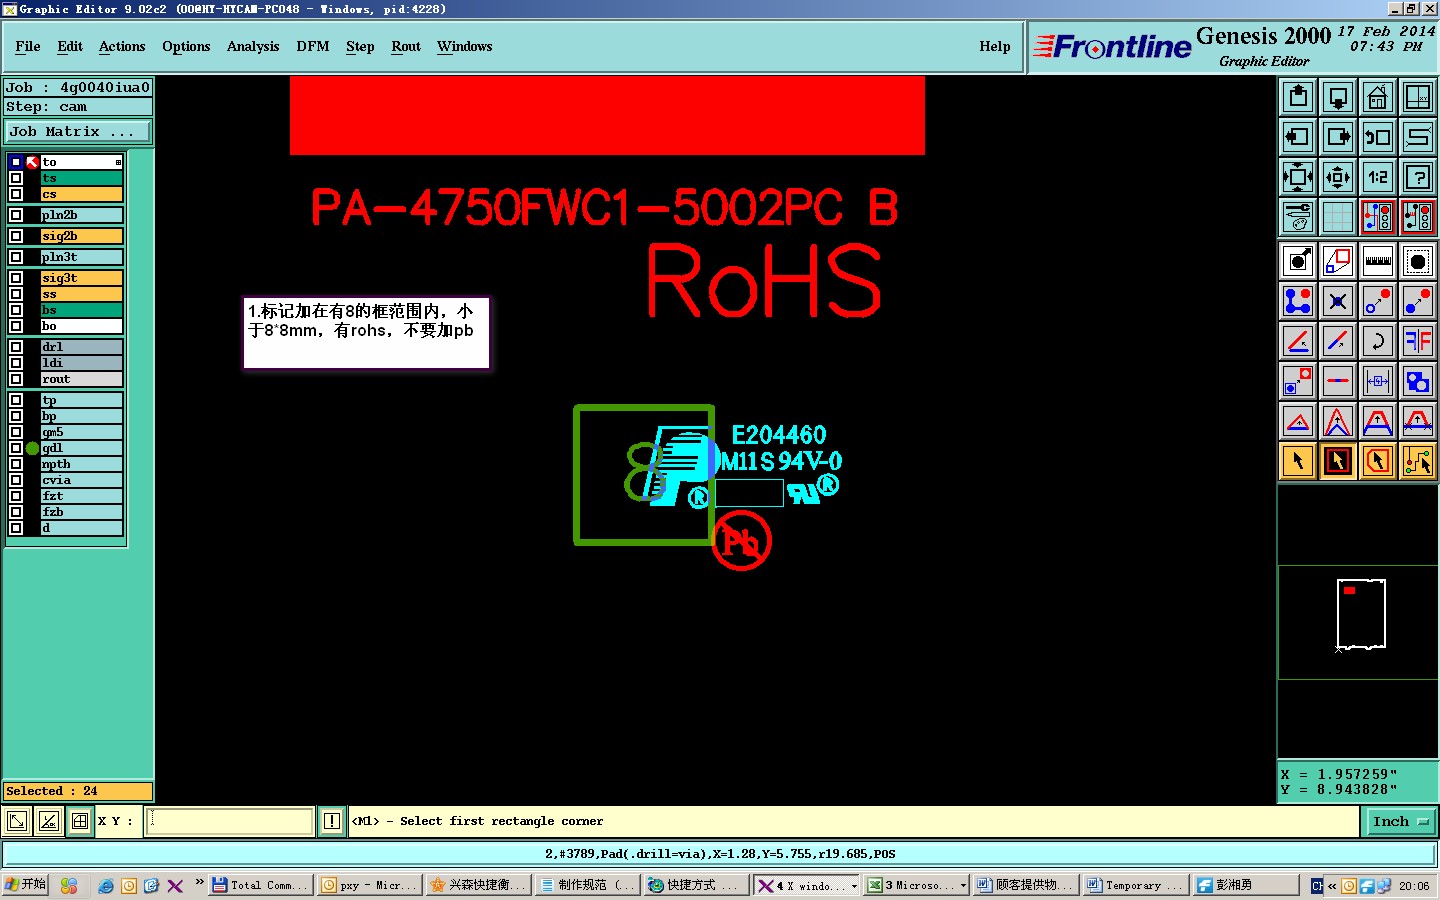Click the Temporary taskbar button
The image size is (1440, 900).
tap(1136, 885)
